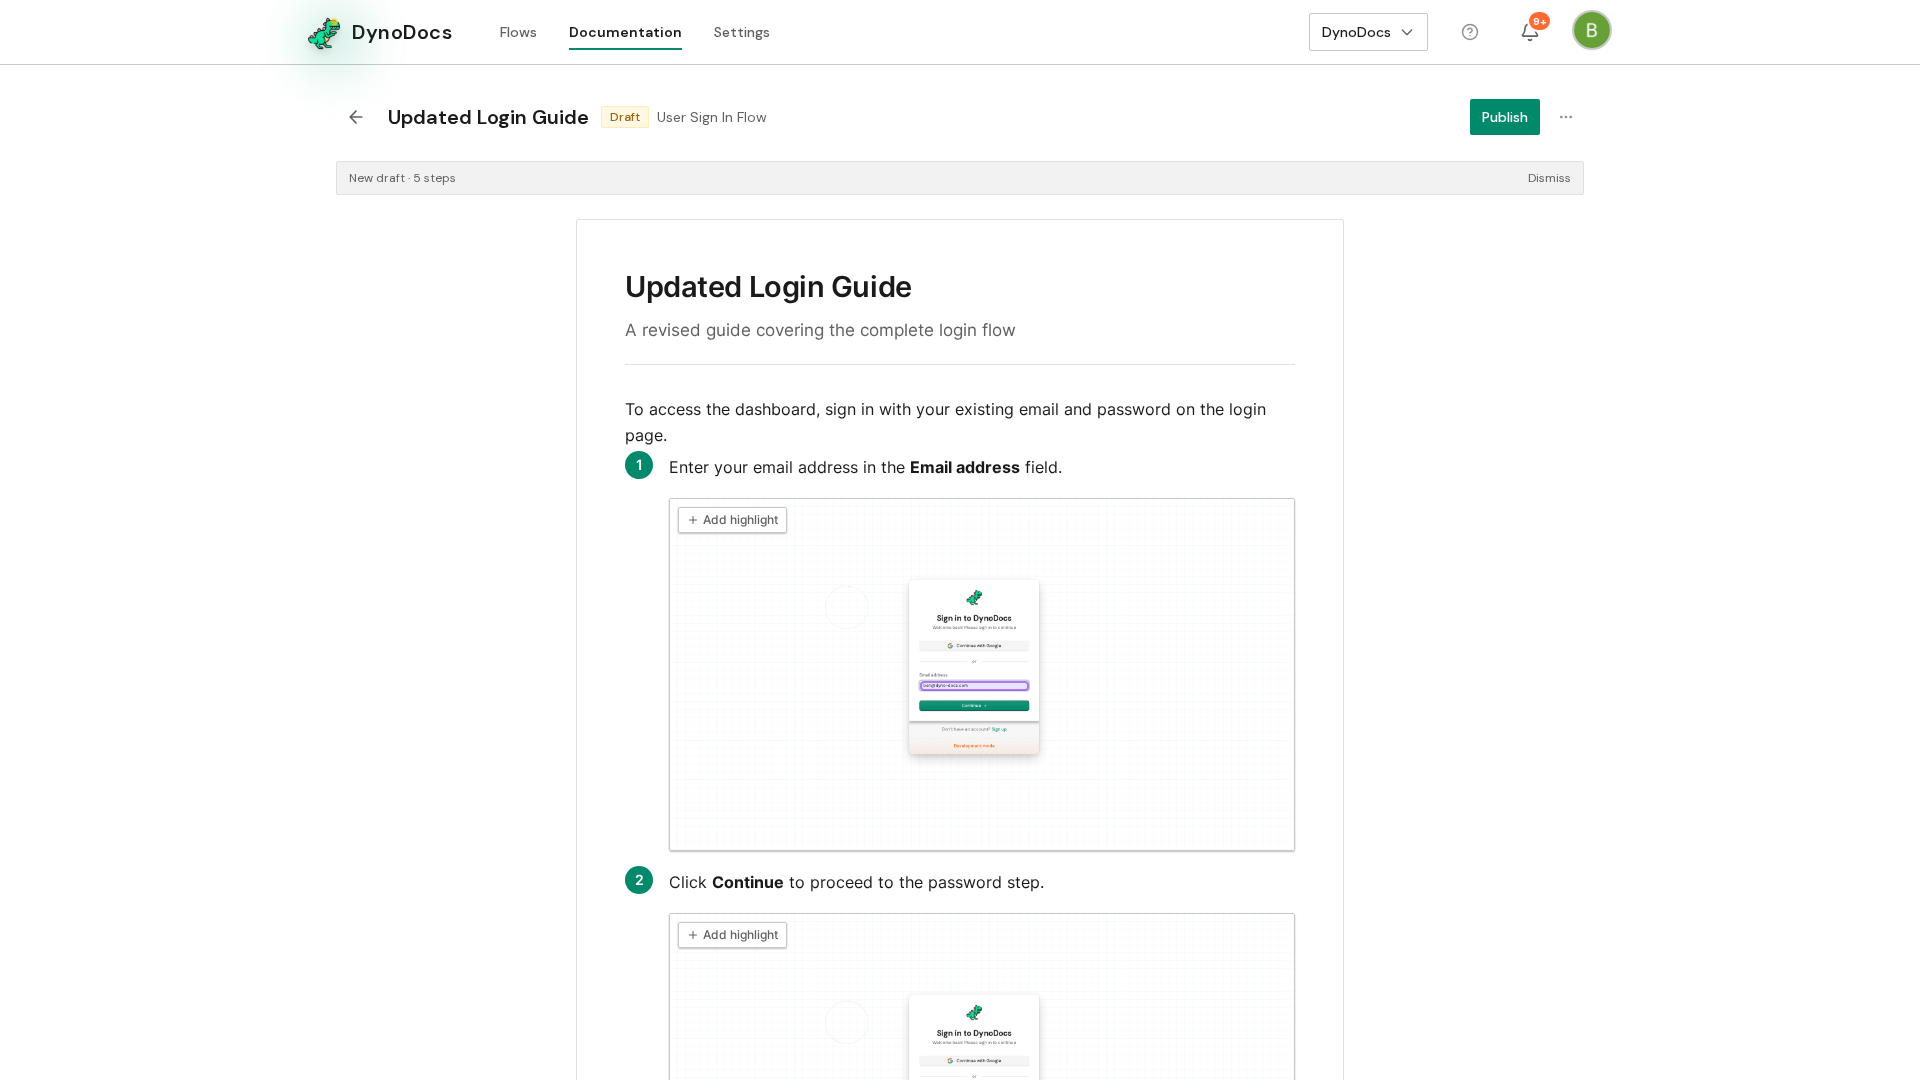This screenshot has height=1080, width=1920.
Task: Click the intro paragraph about accessing the dashboard
Action: point(946,422)
